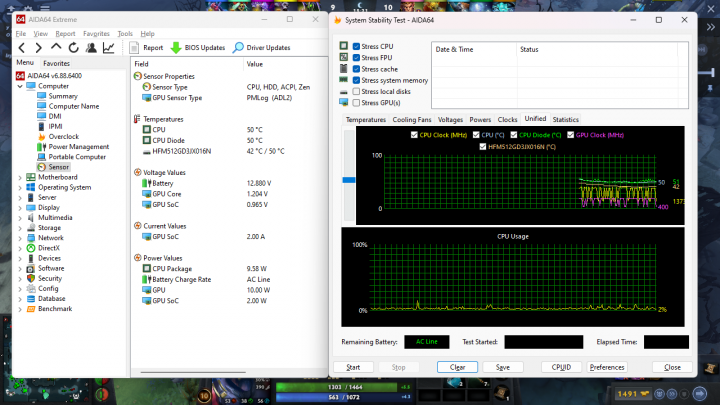Viewport: 720px width, 405px height.
Task: Expand the Server tree node
Action: point(20,197)
